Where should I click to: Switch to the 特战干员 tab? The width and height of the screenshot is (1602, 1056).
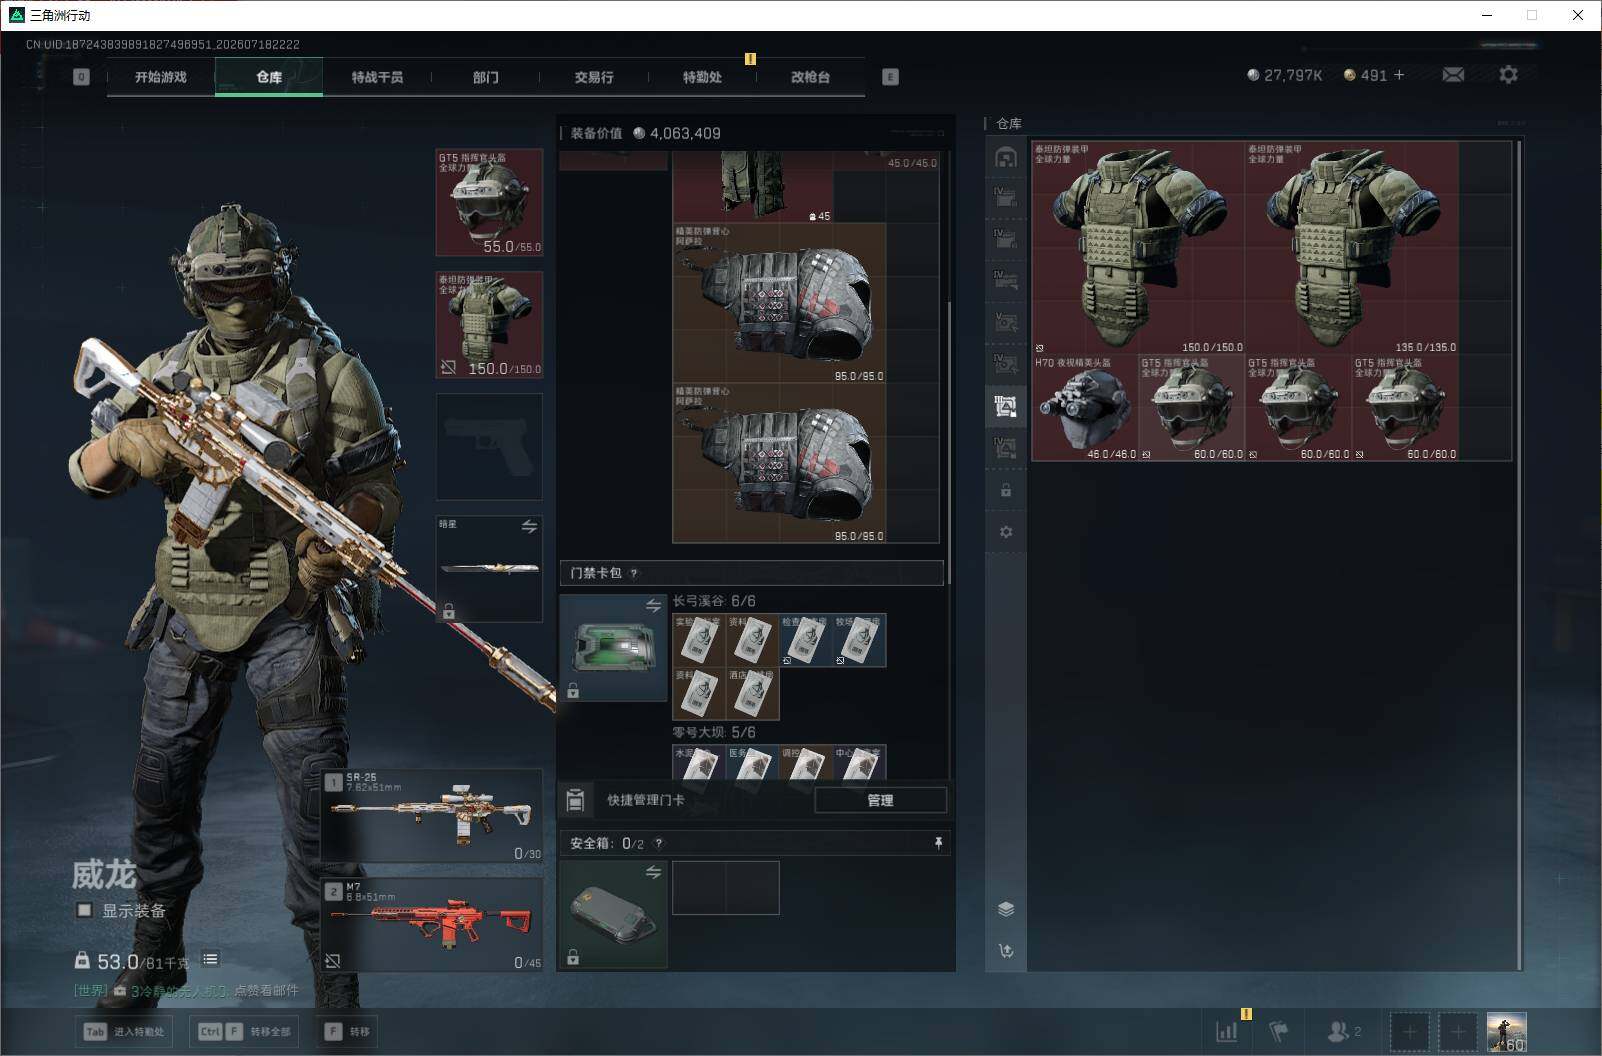tap(377, 77)
